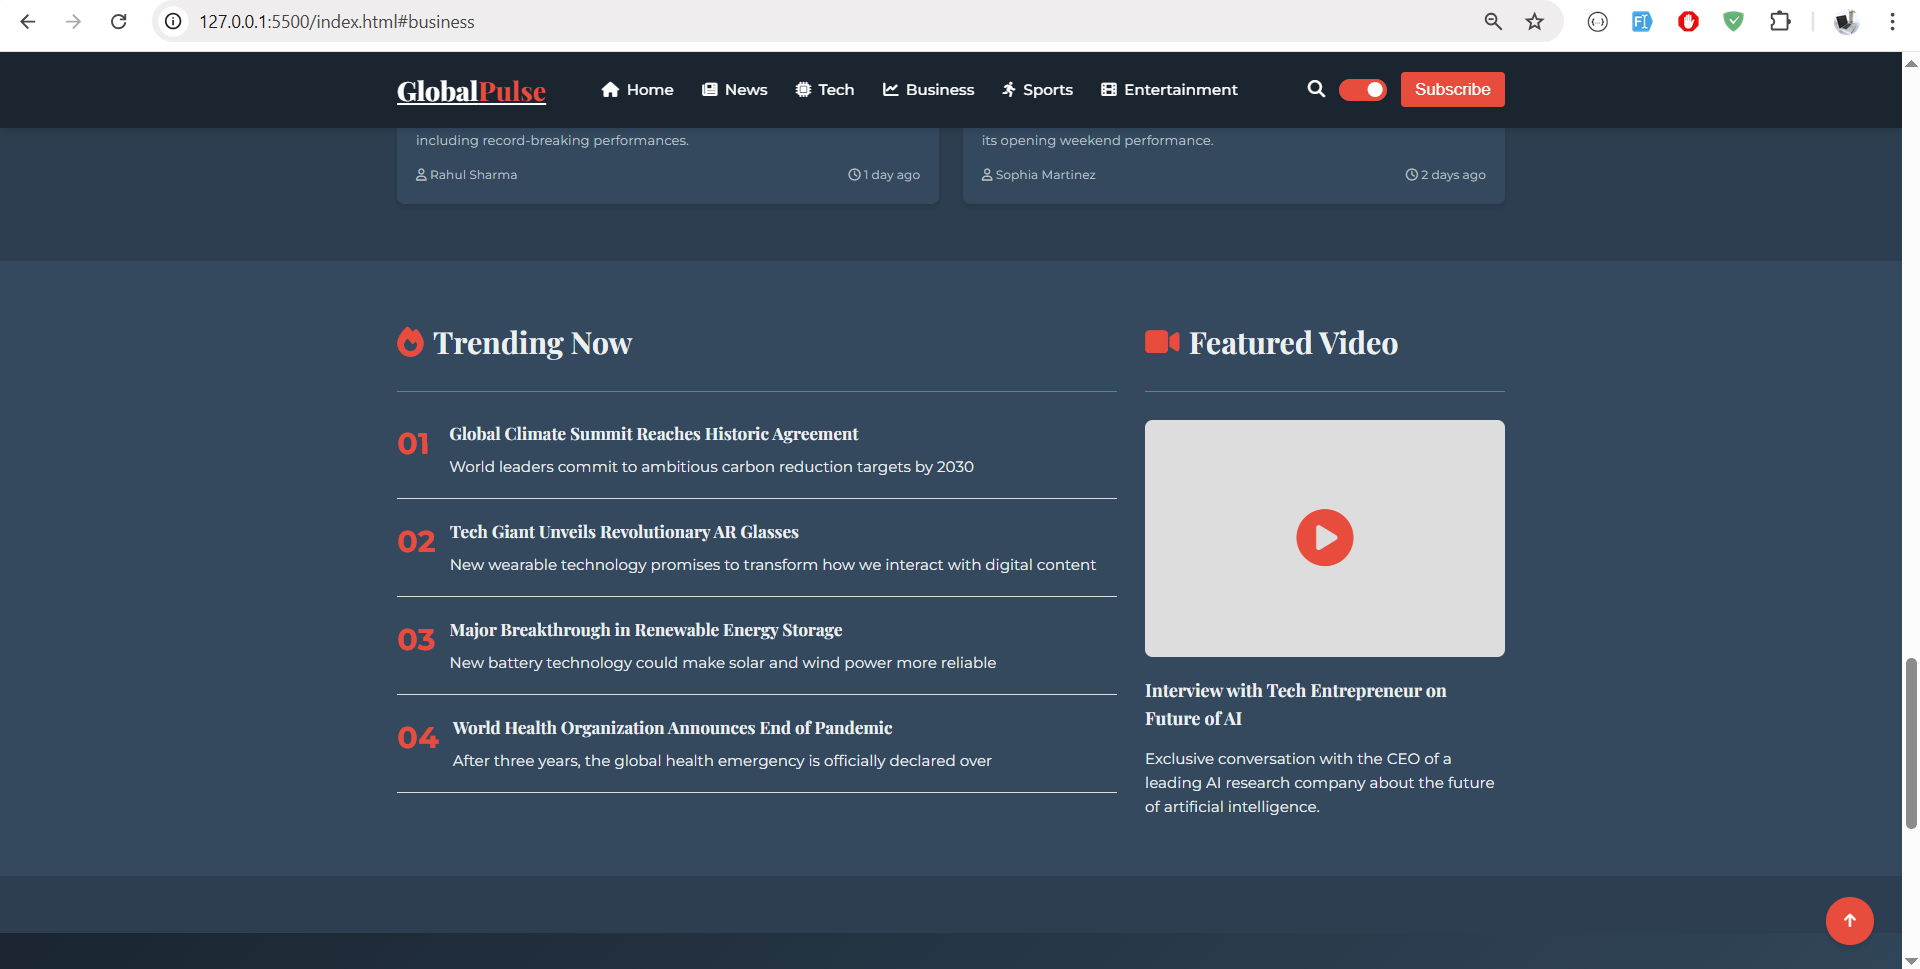The height and width of the screenshot is (969, 1920).
Task: Open the Chrome three-dot menu
Action: click(1892, 21)
